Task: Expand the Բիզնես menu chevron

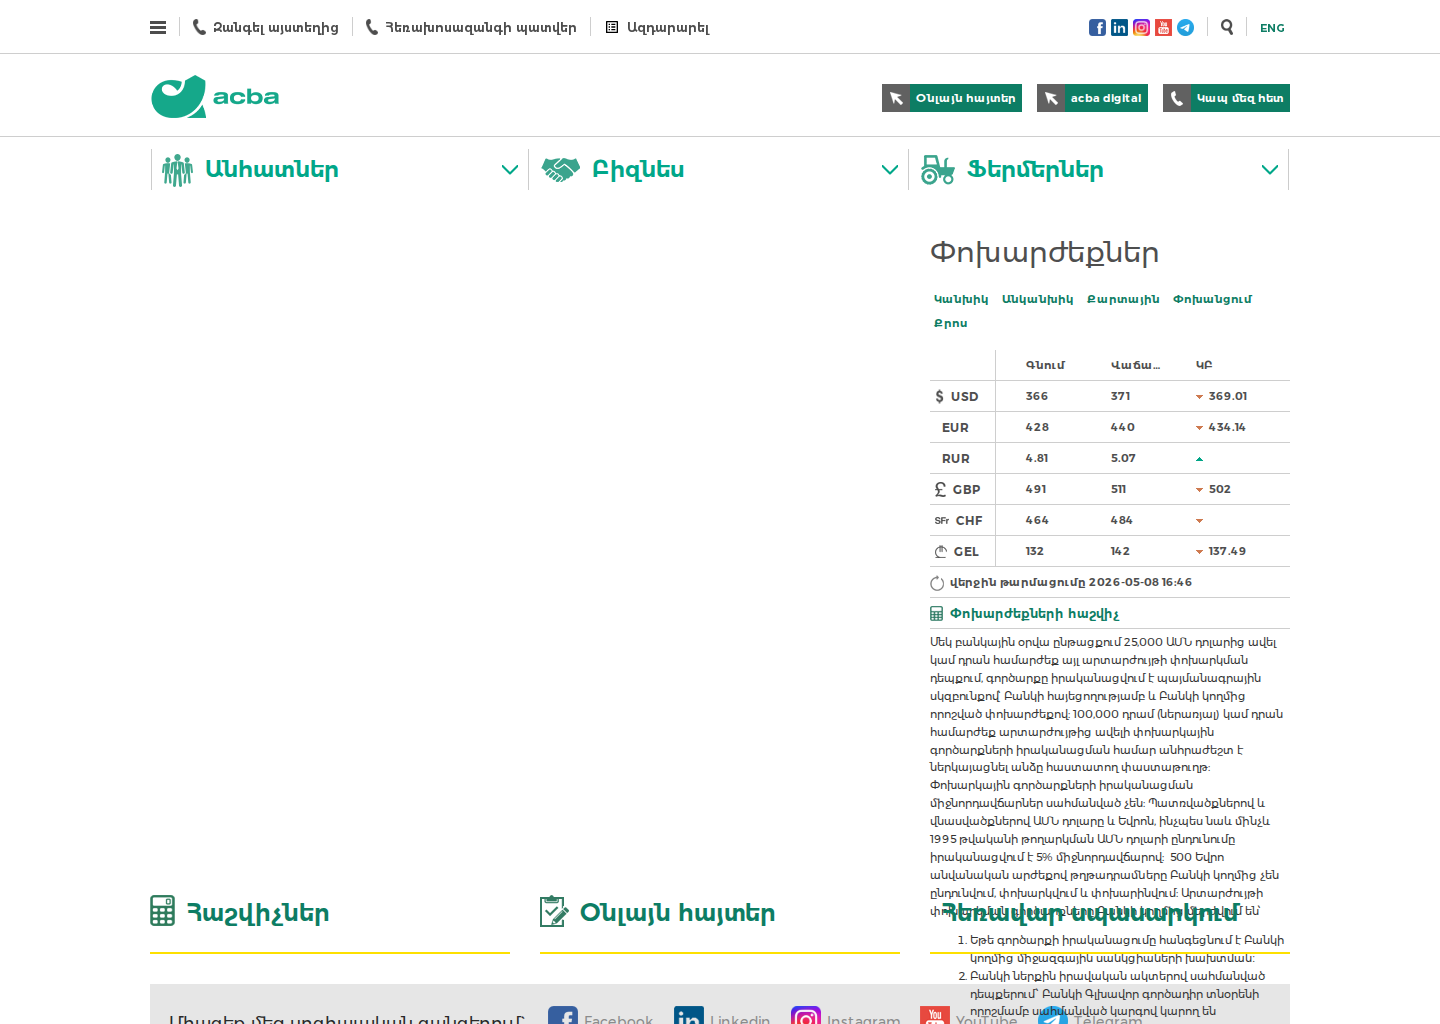Action: (x=890, y=170)
